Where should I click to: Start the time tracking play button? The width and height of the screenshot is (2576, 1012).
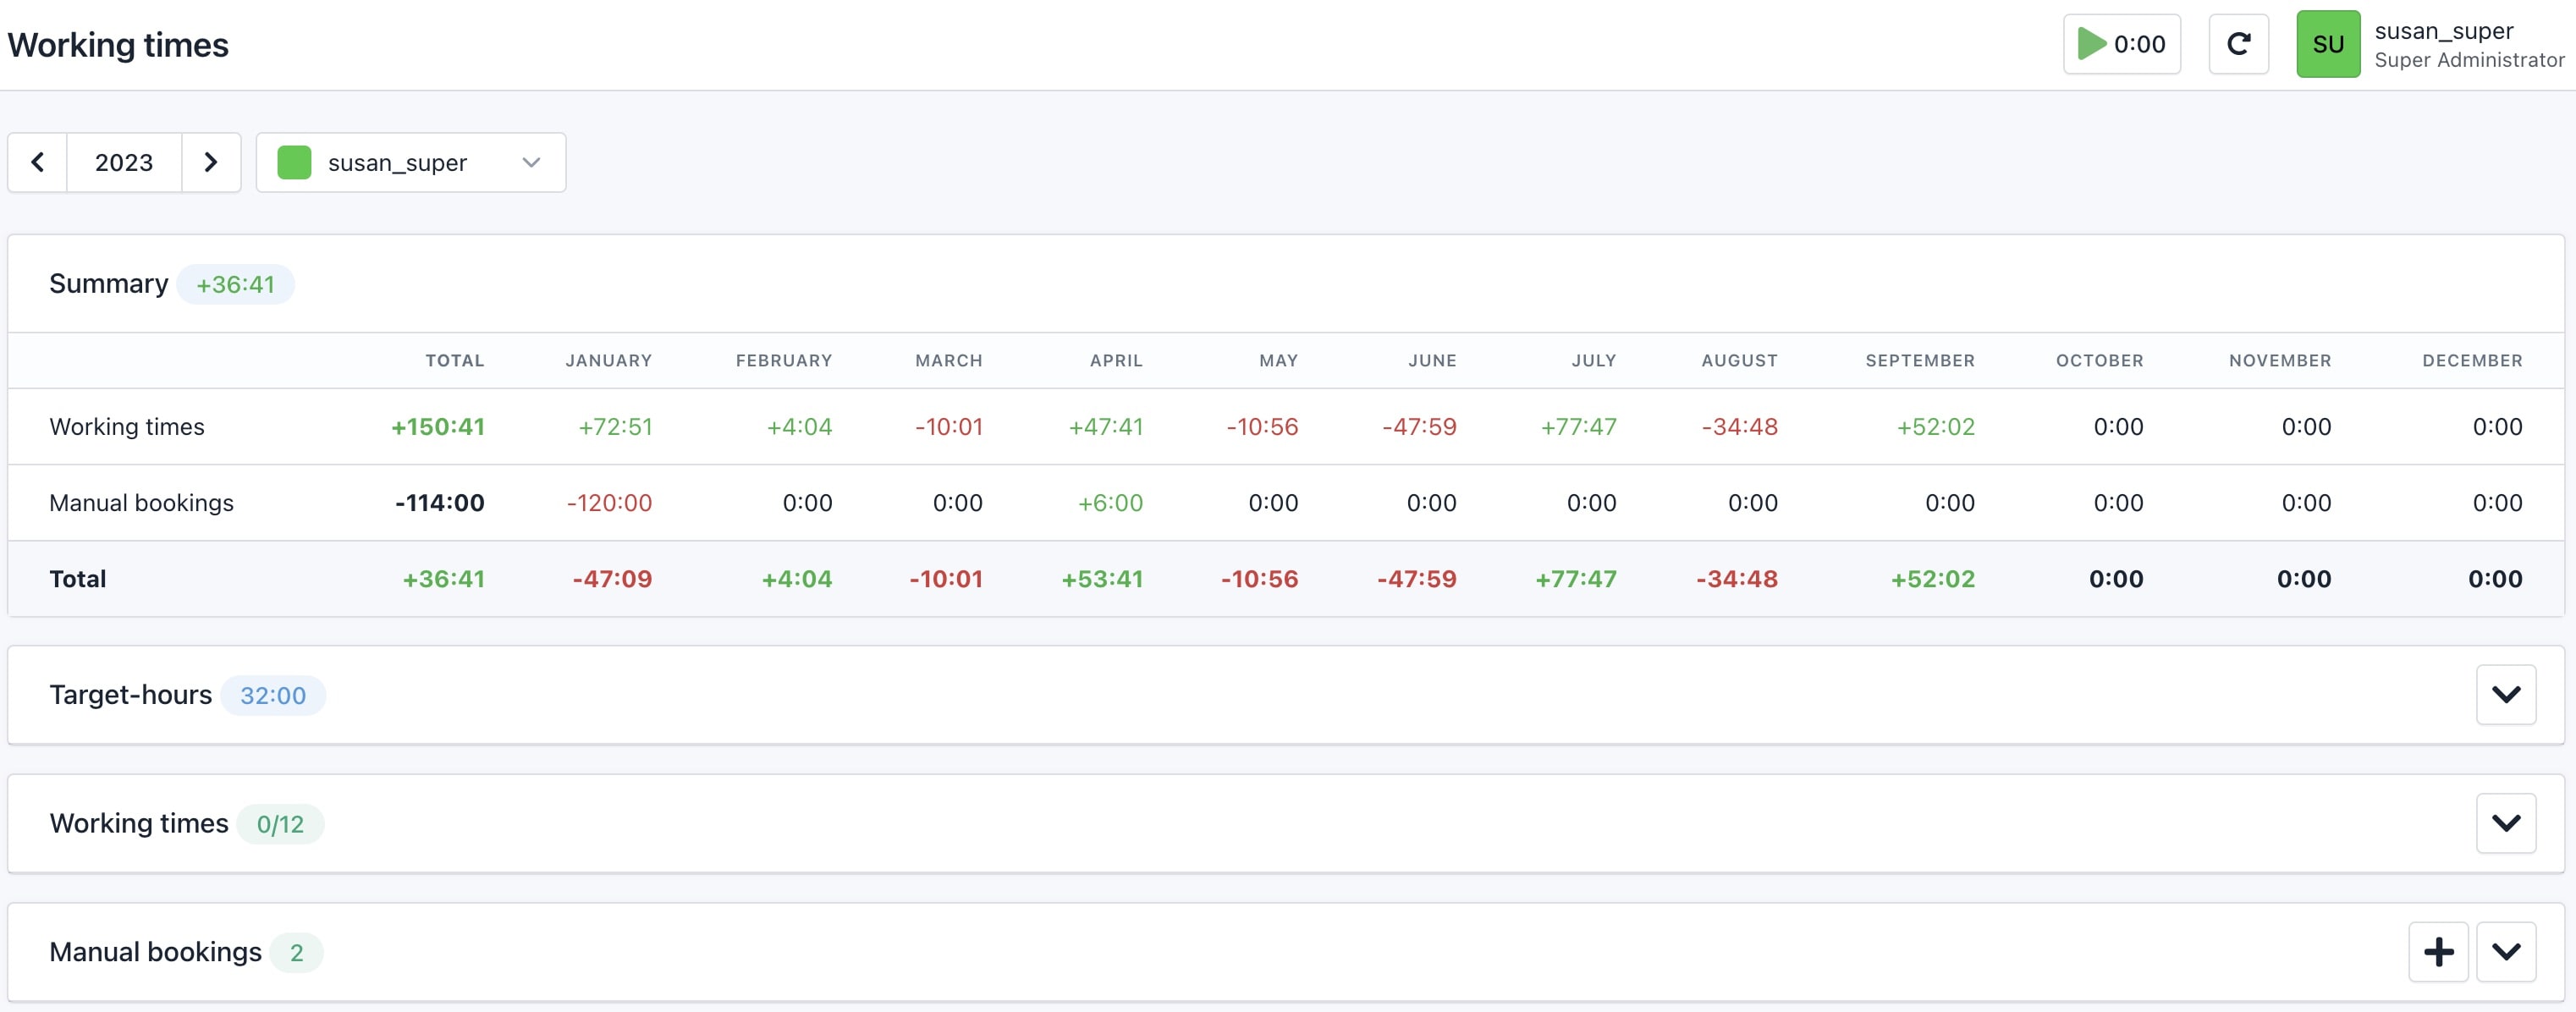(x=2121, y=44)
